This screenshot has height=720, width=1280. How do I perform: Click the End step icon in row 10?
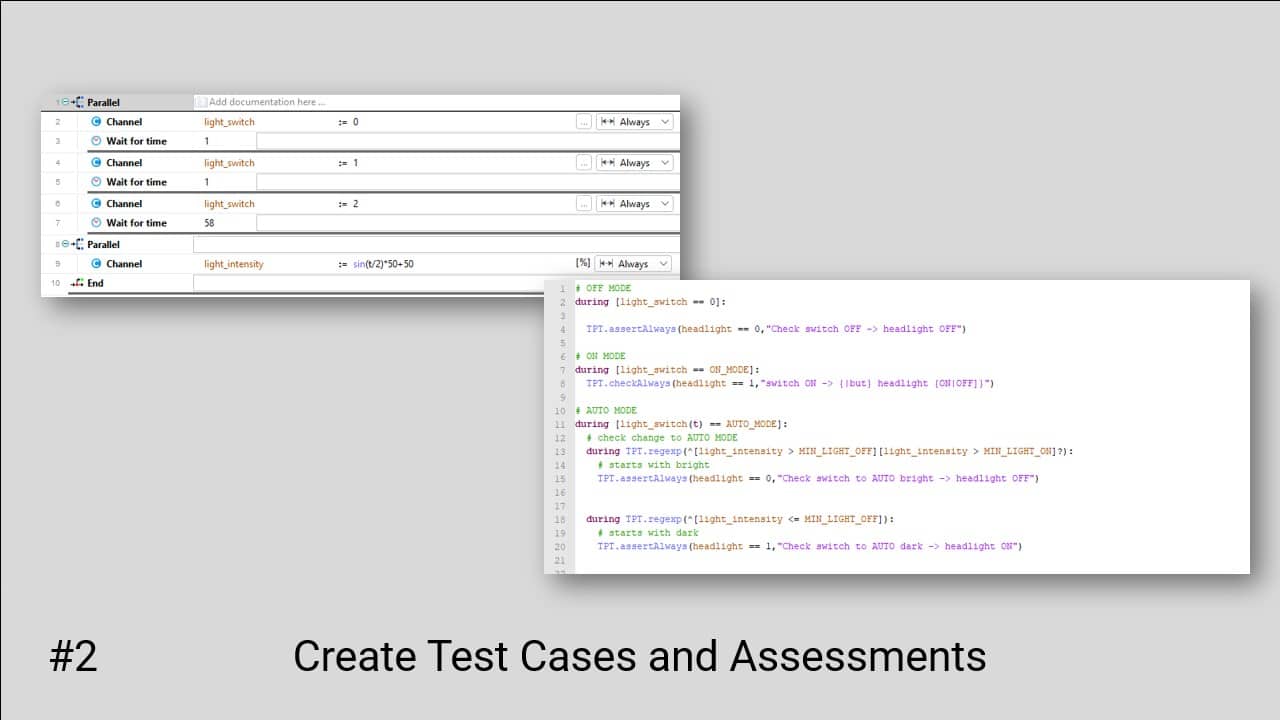(x=77, y=283)
